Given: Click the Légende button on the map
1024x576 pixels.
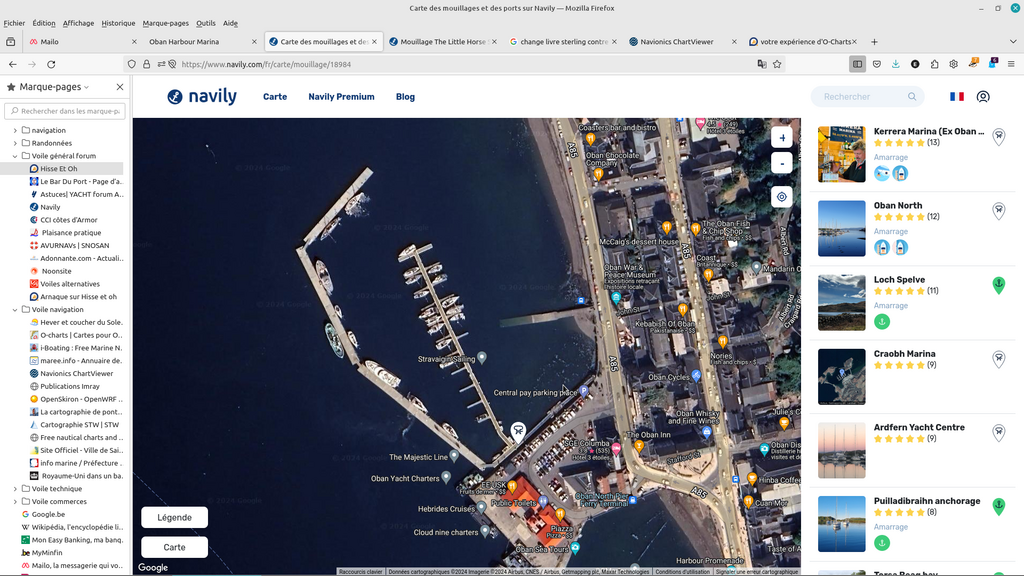Looking at the screenshot, I should point(174,517).
